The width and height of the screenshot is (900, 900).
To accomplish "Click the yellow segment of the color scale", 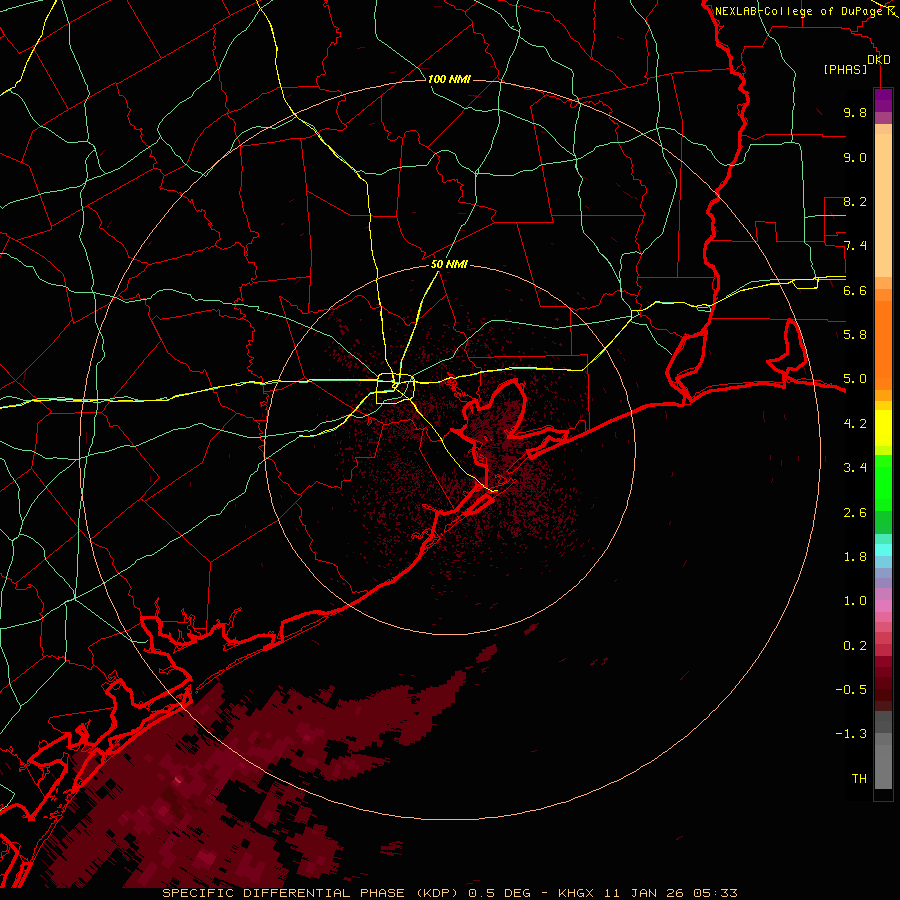I will 883,428.
